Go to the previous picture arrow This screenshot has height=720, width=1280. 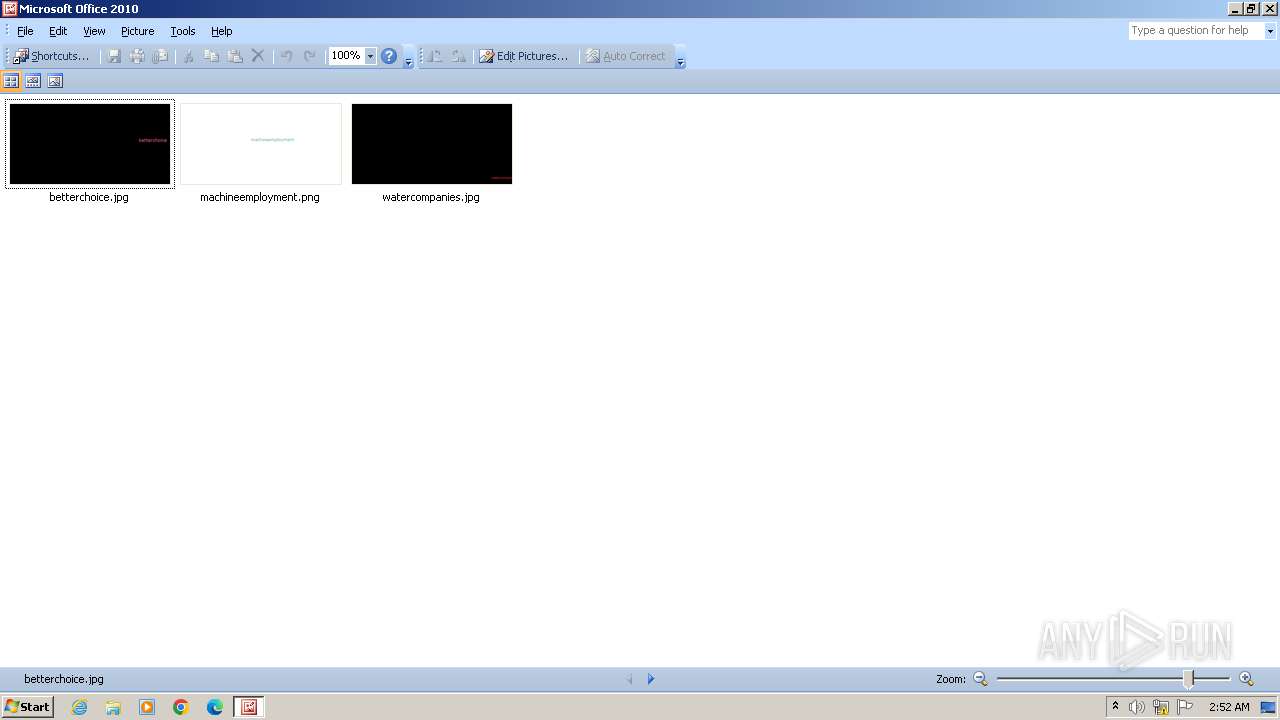[x=630, y=679]
